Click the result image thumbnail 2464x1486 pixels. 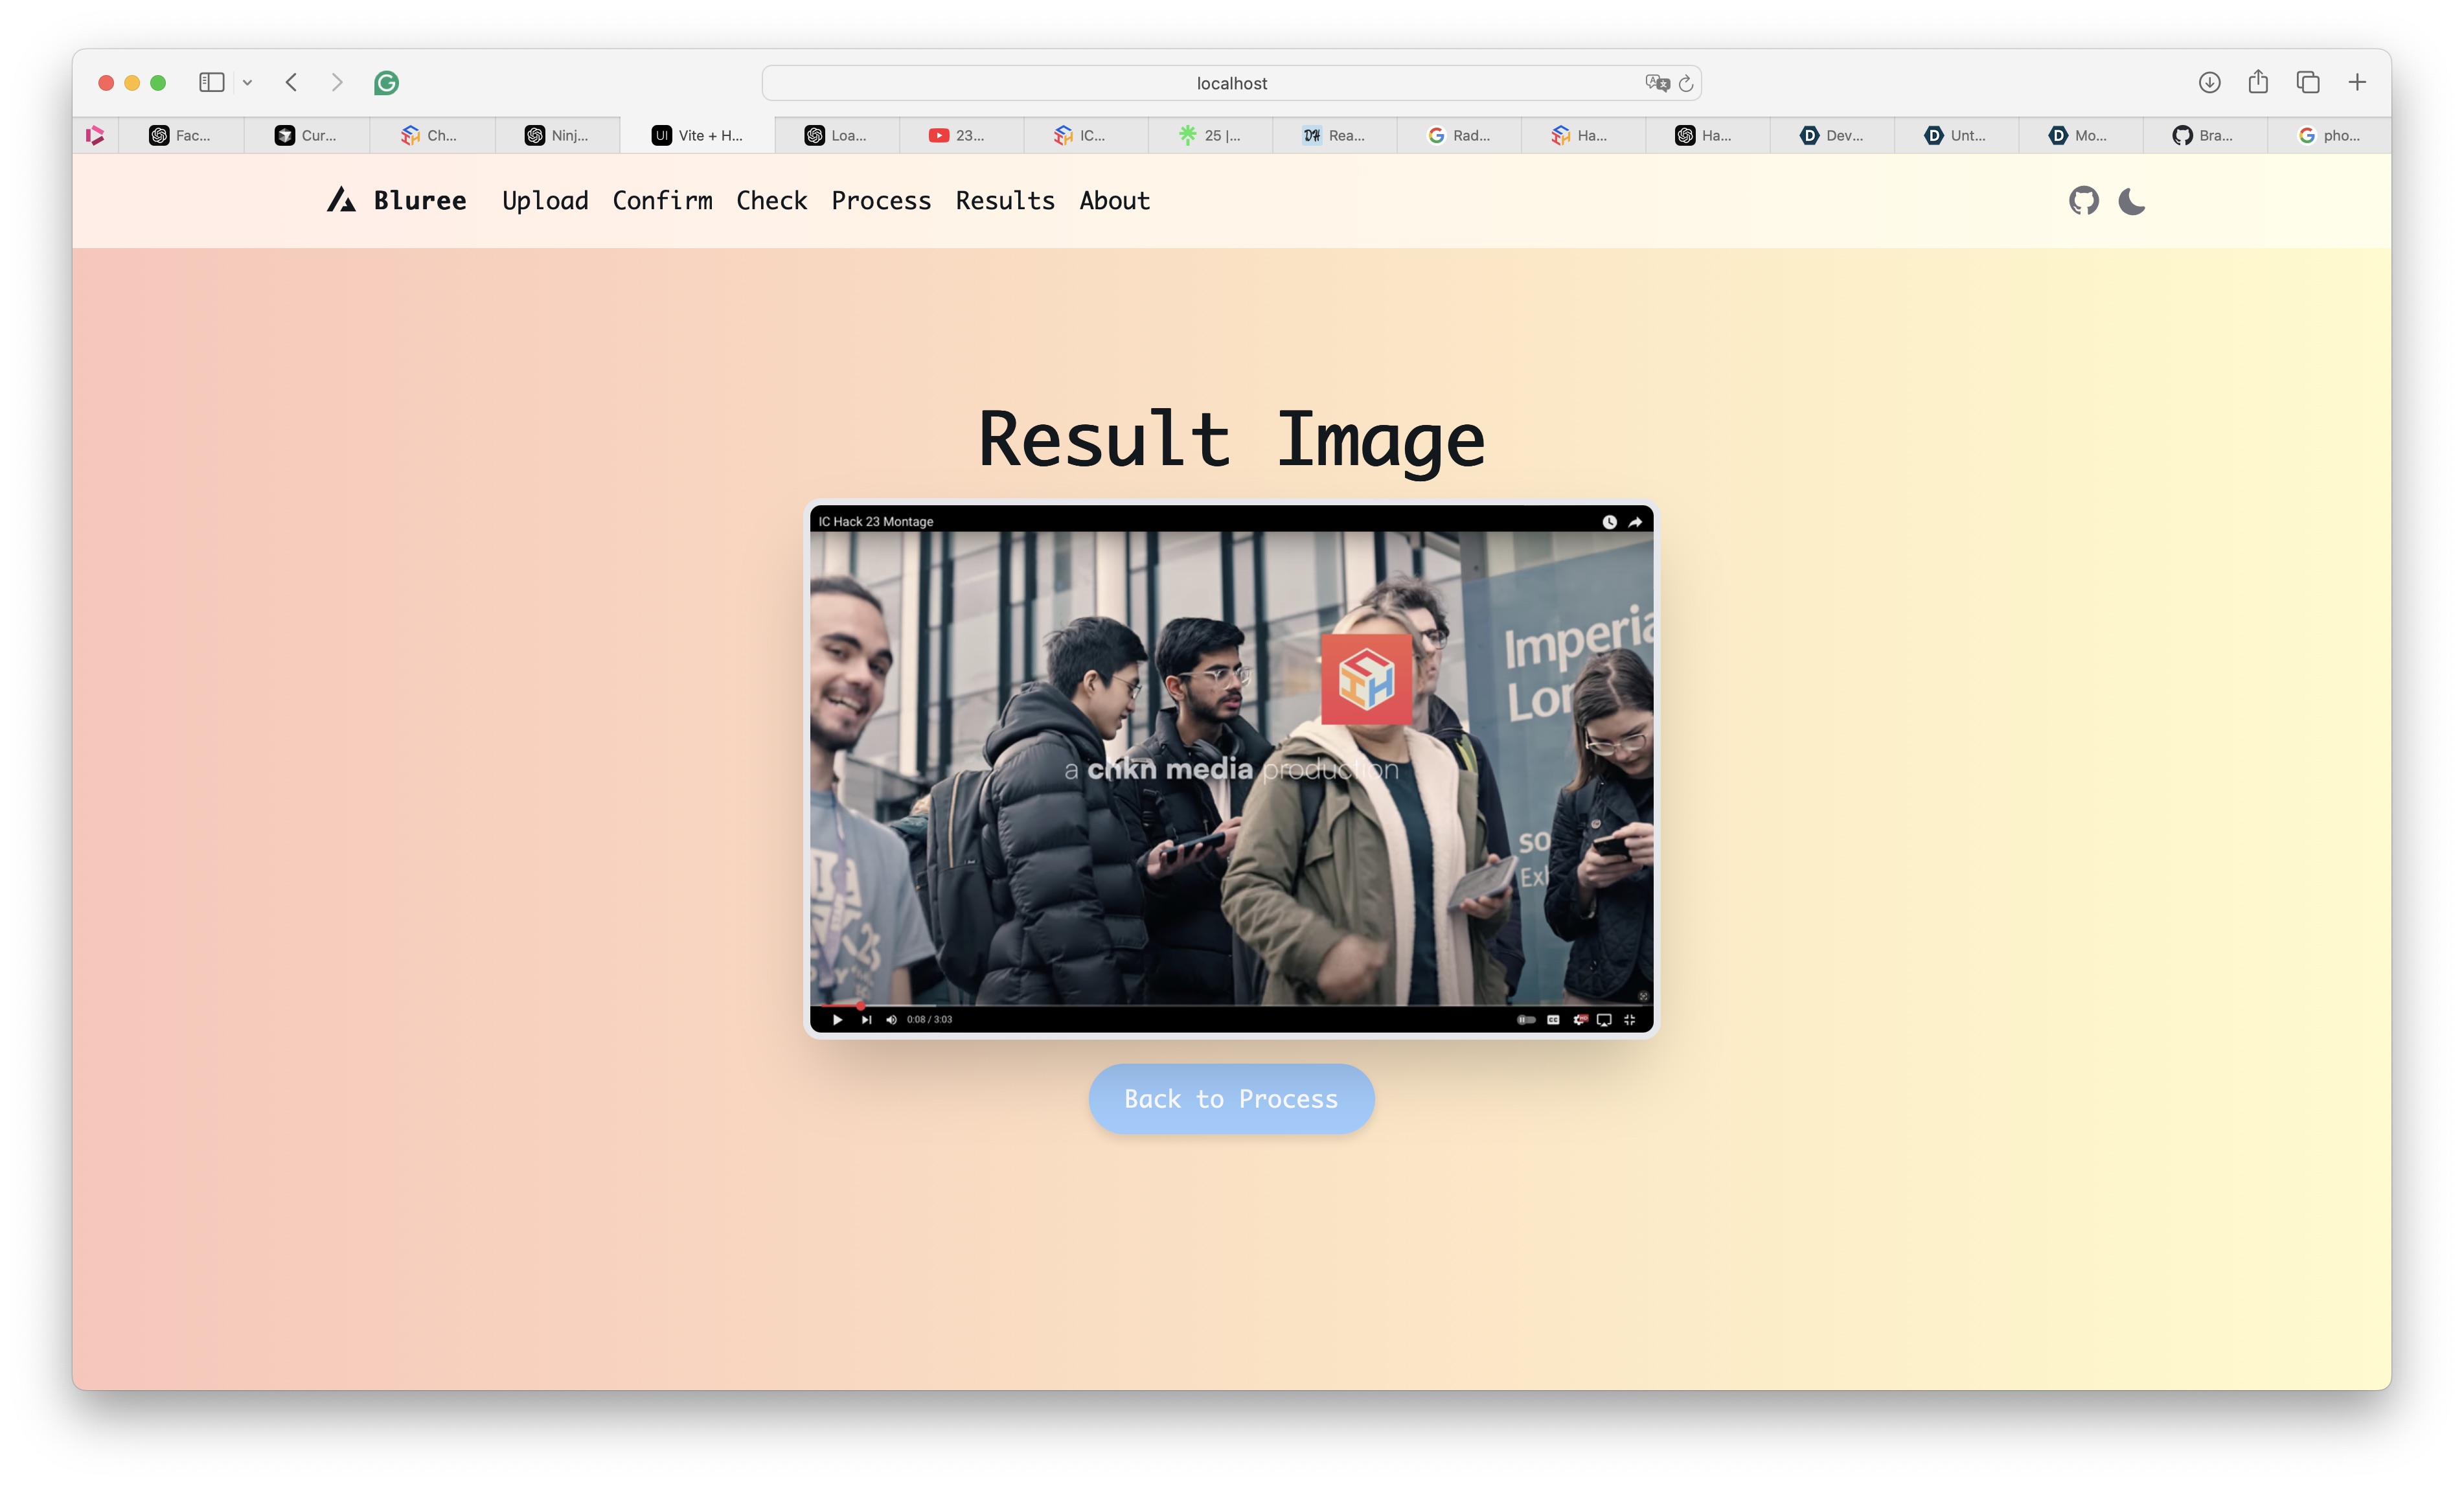1231,768
